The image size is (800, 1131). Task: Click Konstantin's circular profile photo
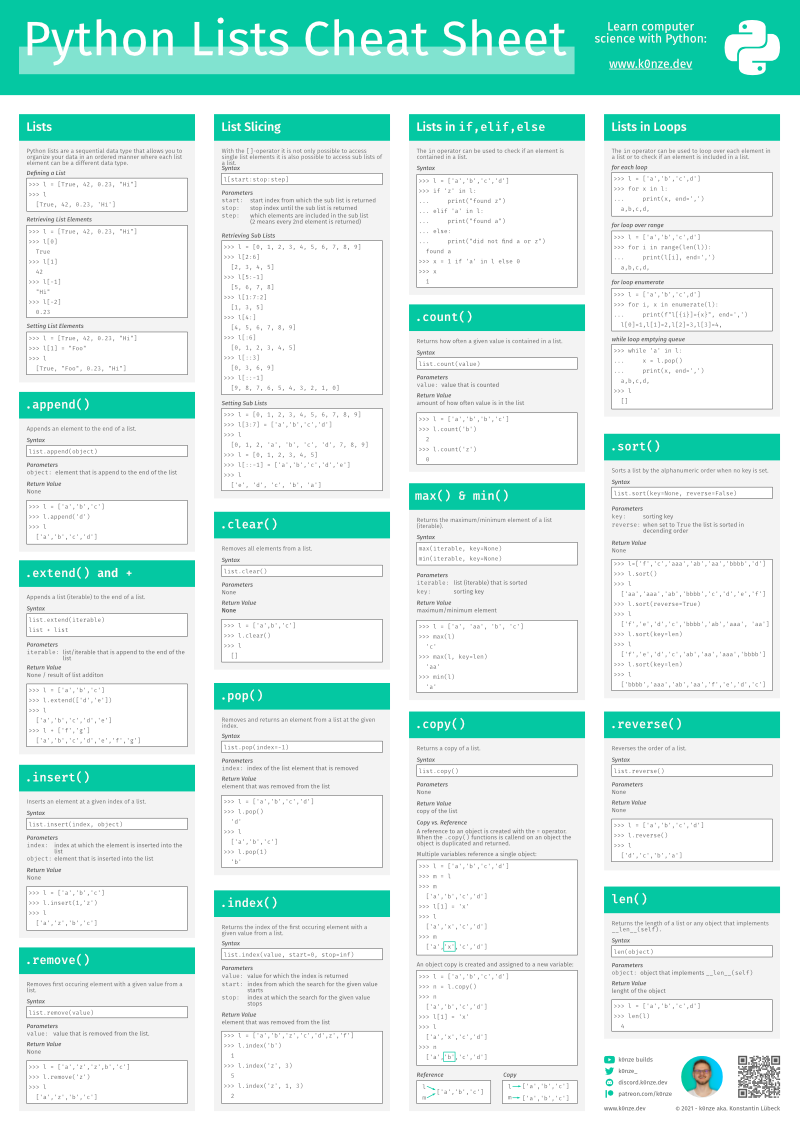(x=703, y=1076)
